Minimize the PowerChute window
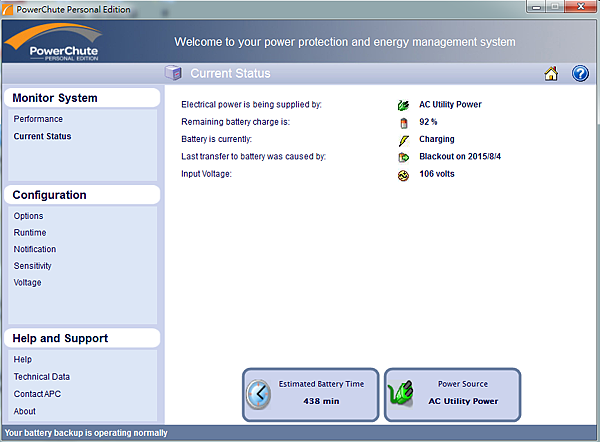Screen dimensions: 600x442 pos(536,7)
